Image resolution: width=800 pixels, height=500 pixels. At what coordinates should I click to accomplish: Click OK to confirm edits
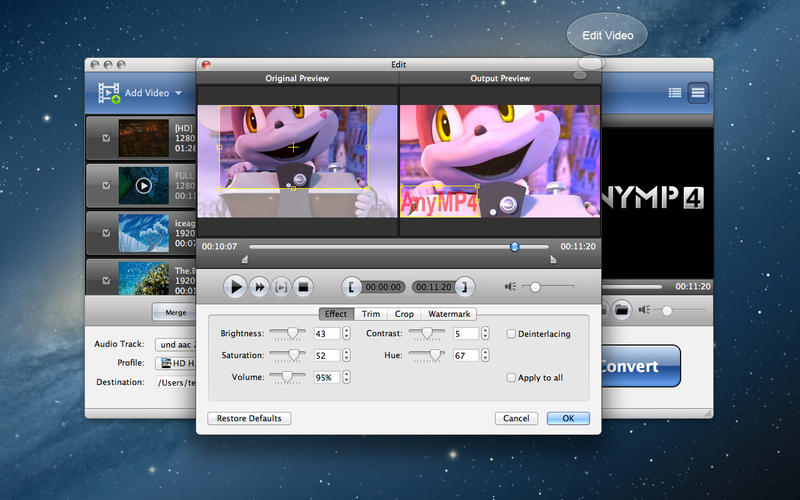pos(568,418)
